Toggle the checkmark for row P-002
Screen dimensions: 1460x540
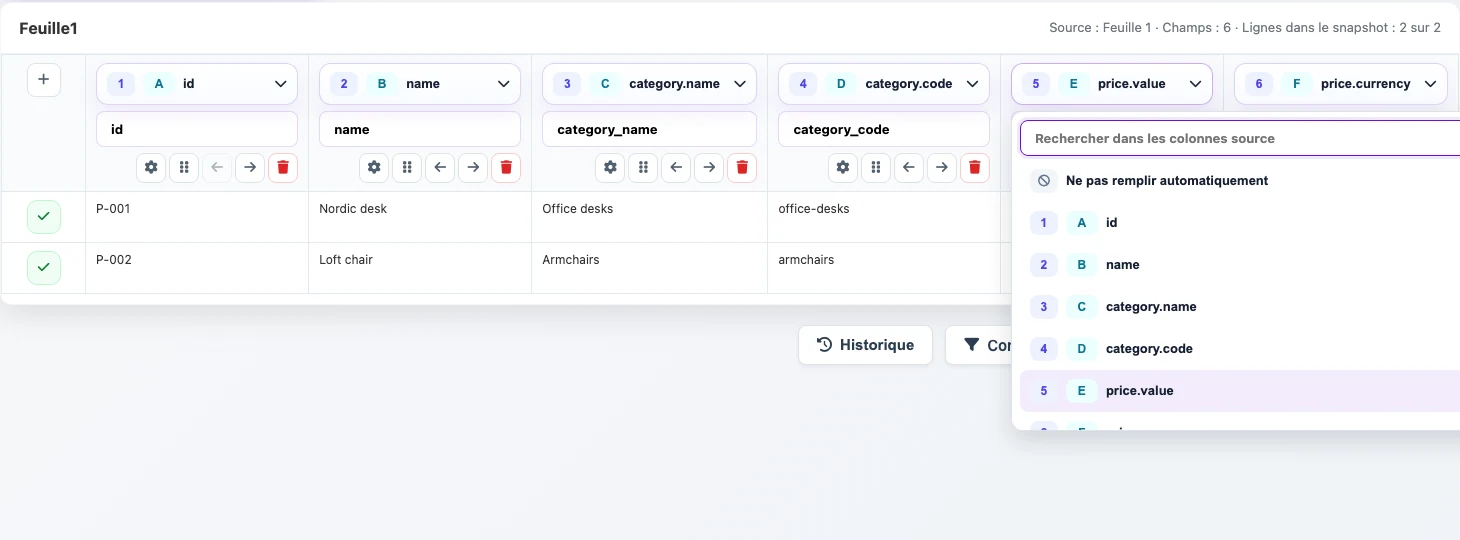pos(44,268)
